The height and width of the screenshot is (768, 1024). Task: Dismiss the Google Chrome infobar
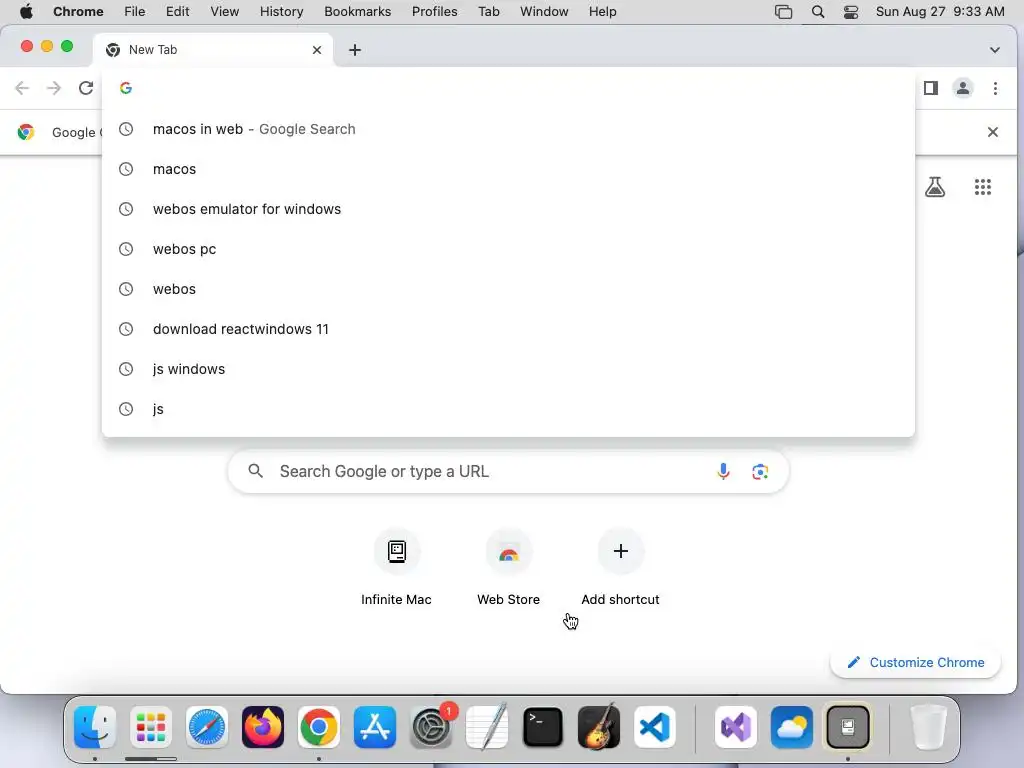(x=993, y=132)
